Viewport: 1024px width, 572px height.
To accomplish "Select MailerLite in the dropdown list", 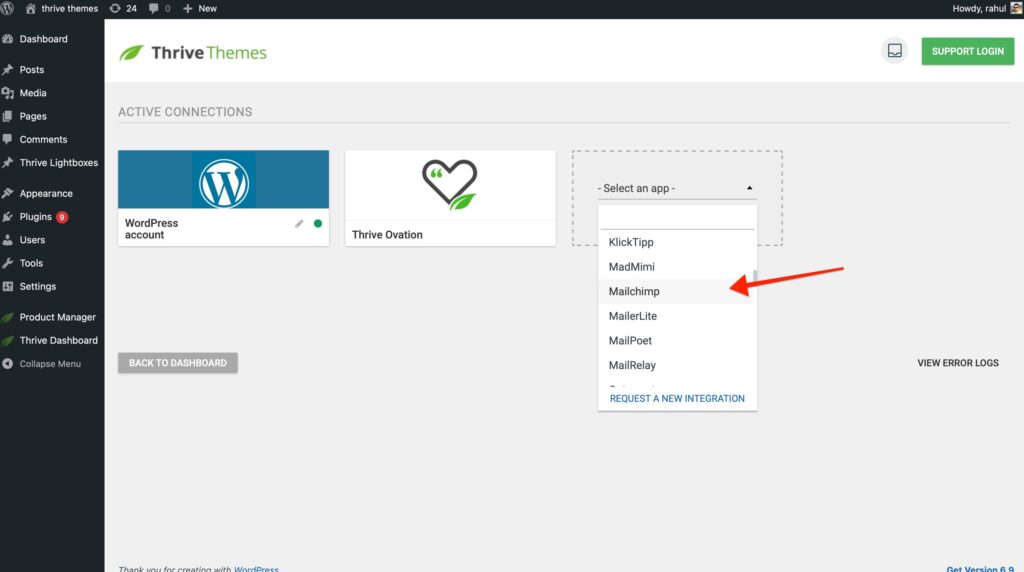I will tap(632, 316).
